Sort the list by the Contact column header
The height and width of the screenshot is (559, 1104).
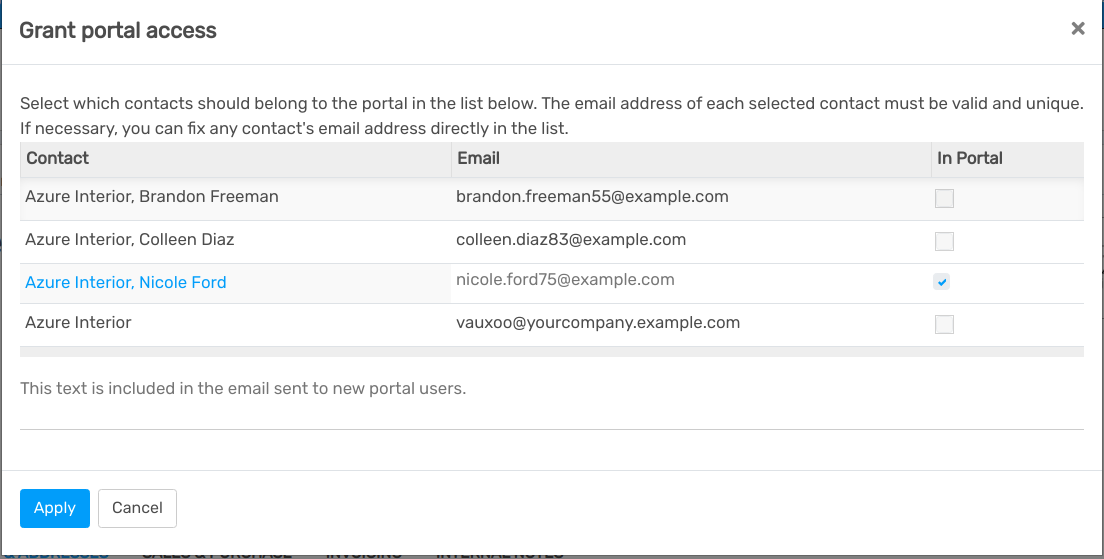[x=236, y=158]
